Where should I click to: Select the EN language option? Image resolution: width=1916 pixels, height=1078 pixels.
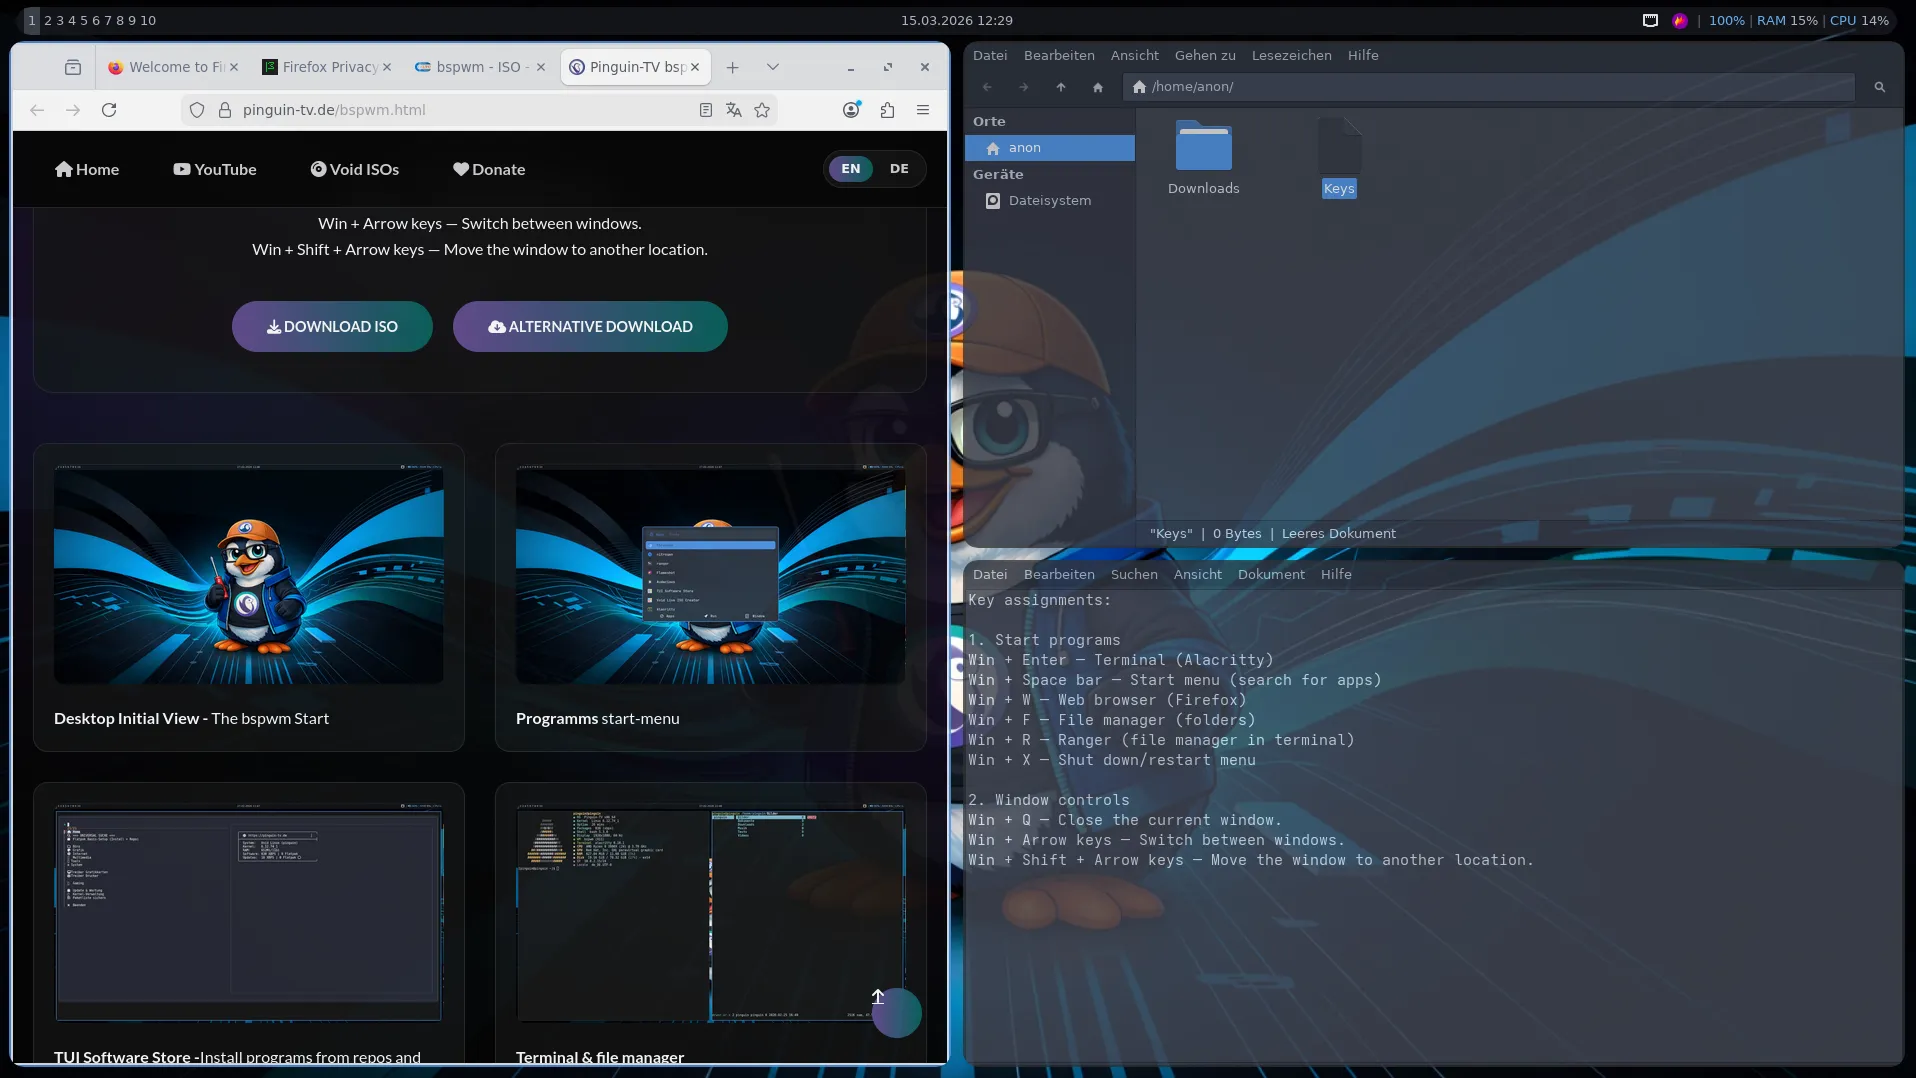click(x=851, y=169)
